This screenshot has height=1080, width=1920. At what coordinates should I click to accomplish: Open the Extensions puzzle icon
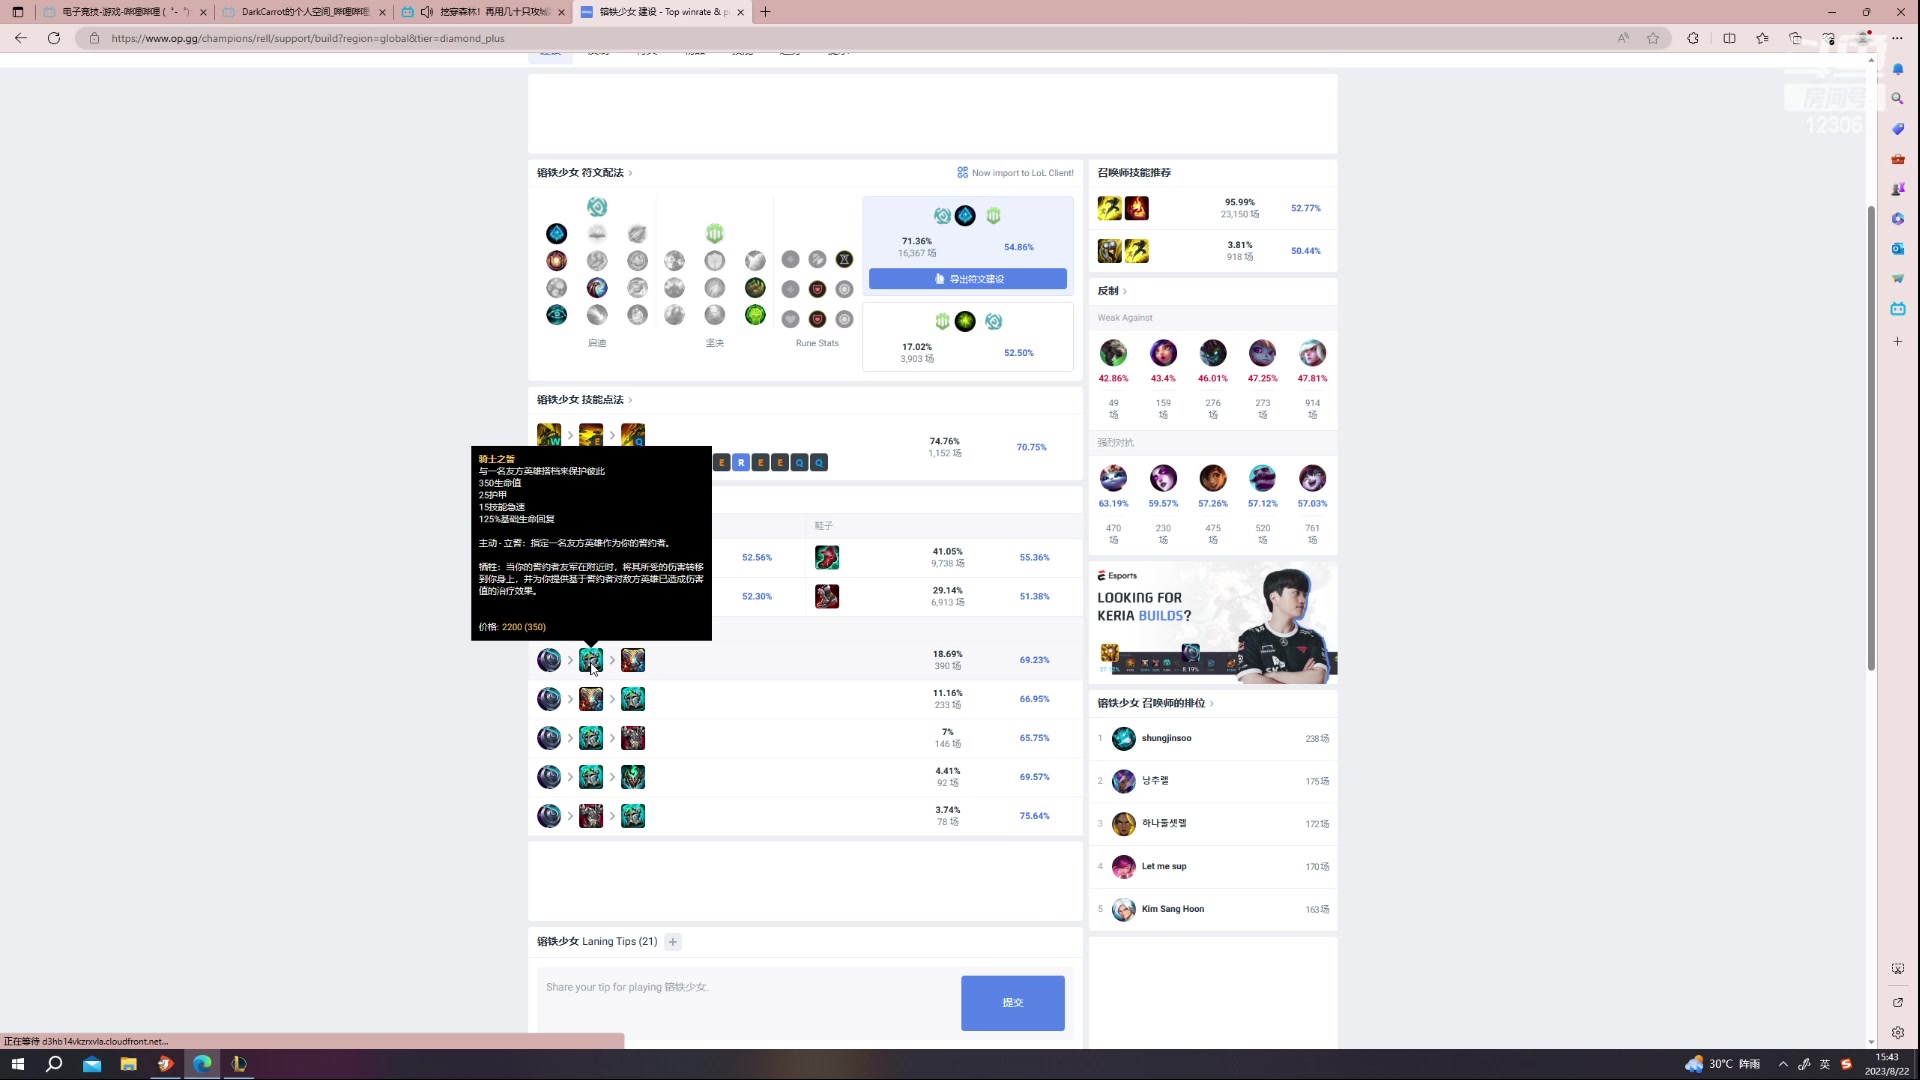coord(1693,38)
